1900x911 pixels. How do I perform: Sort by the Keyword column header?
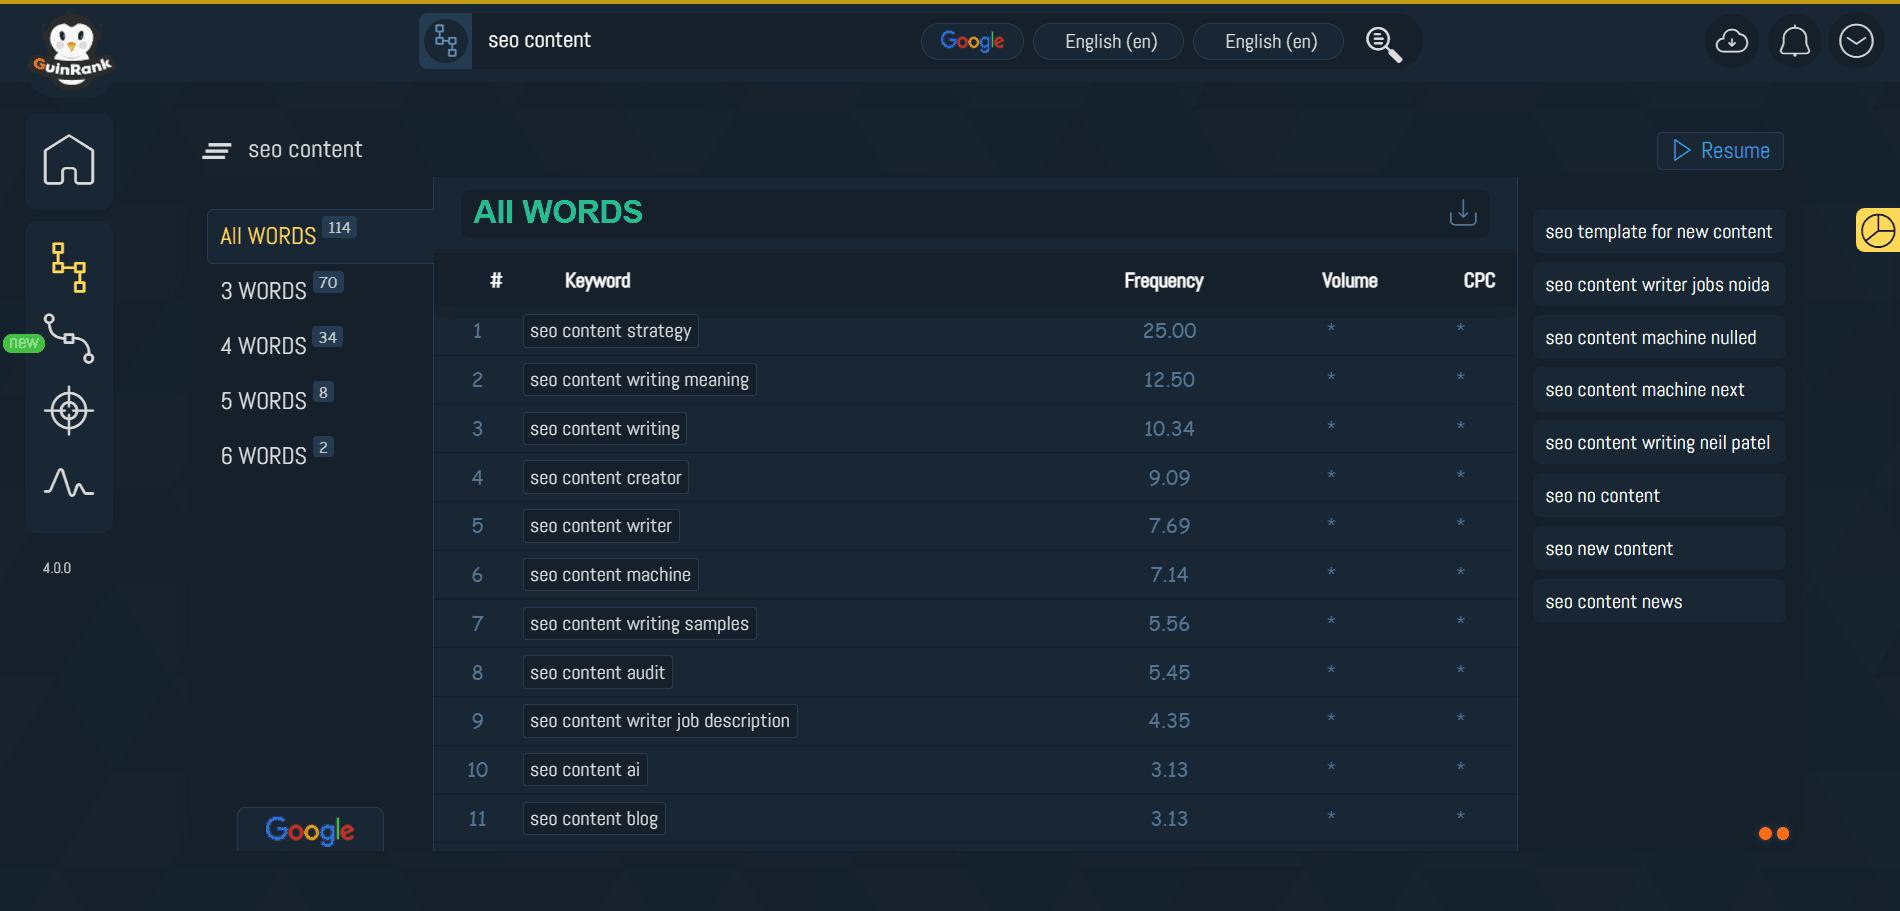click(597, 281)
